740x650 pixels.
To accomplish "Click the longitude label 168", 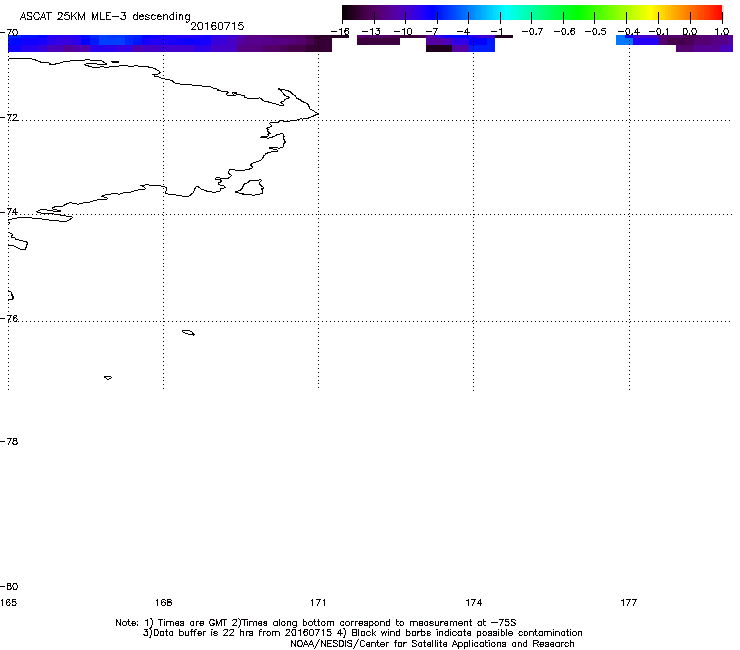I will point(163,602).
